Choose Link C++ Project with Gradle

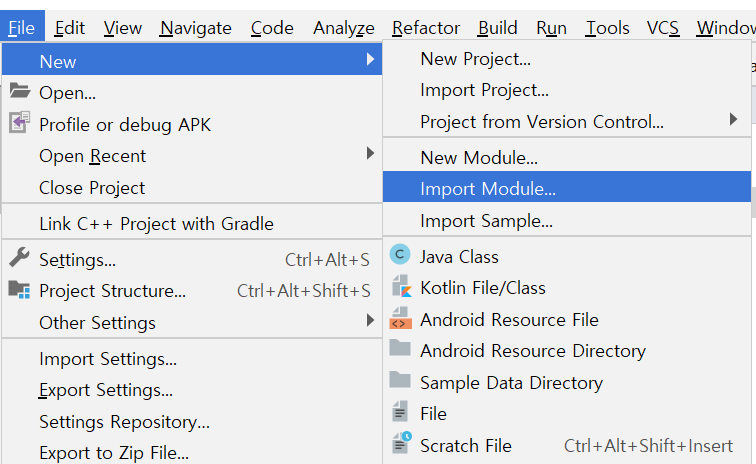pyautogui.click(x=192, y=222)
